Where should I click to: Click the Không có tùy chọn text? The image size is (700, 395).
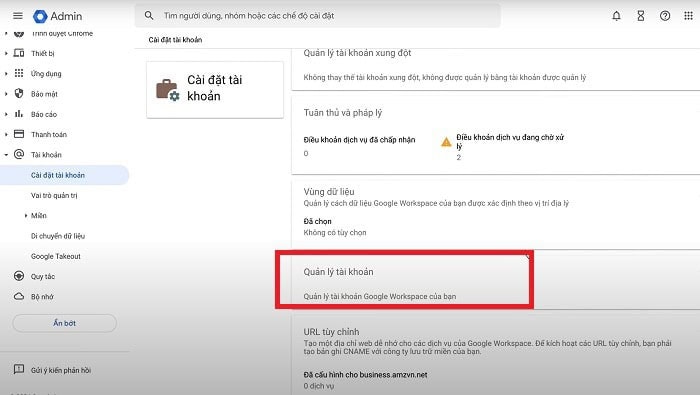[x=335, y=233]
